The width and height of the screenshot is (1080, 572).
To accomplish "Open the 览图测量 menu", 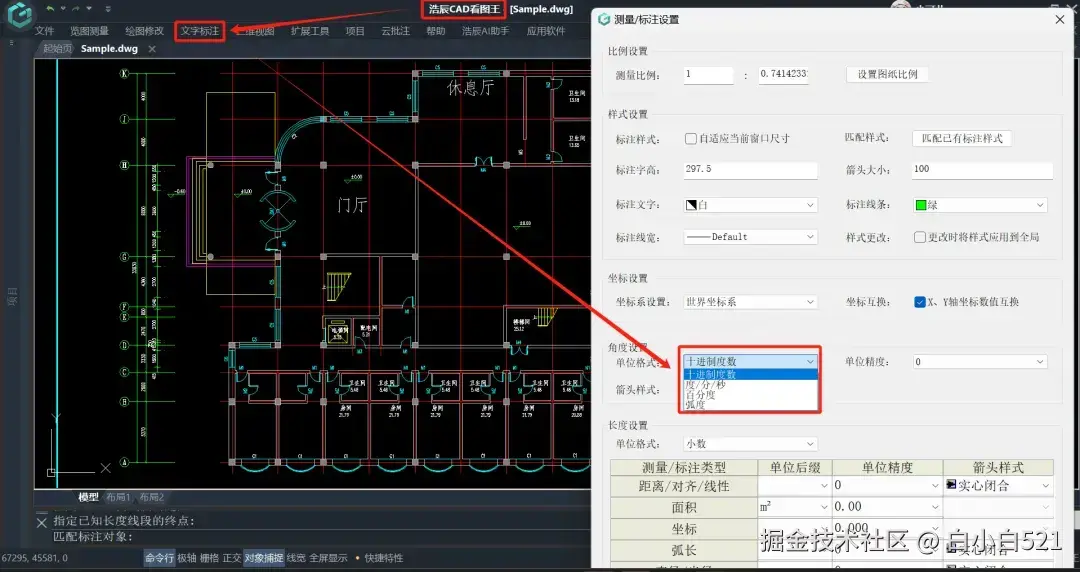I will pyautogui.click(x=90, y=31).
